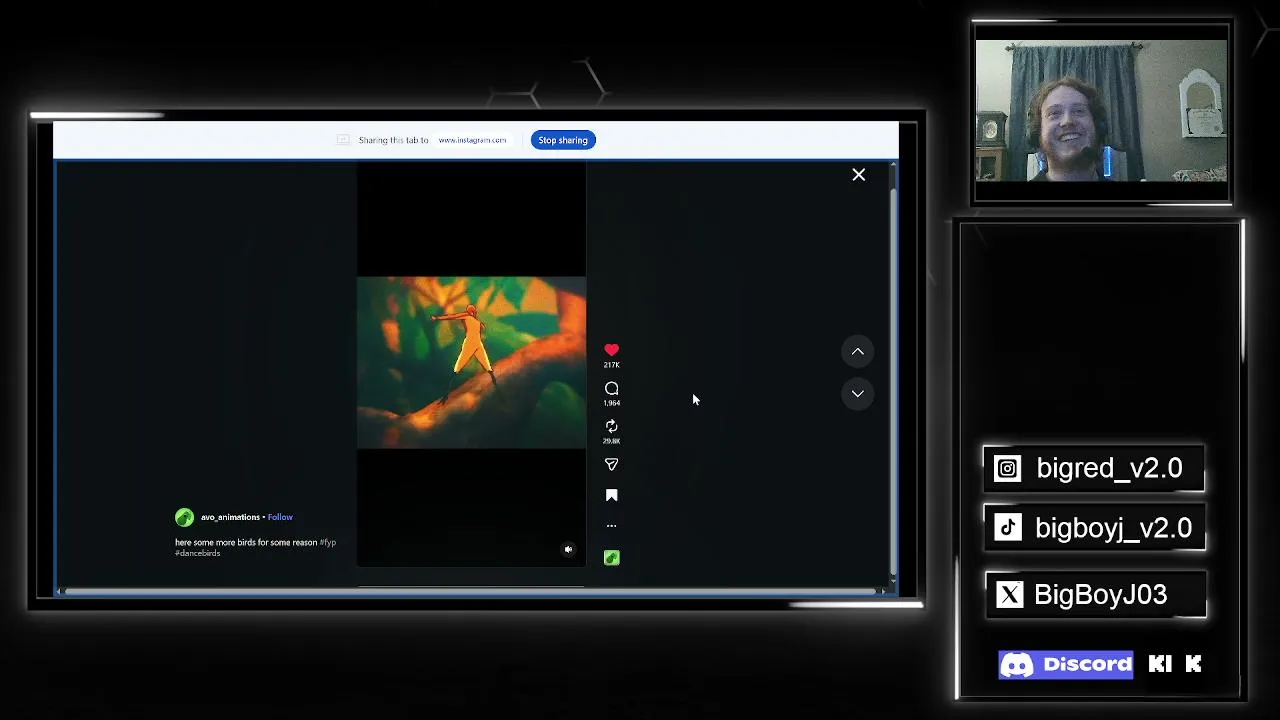Close the reel viewer with the X

click(858, 175)
